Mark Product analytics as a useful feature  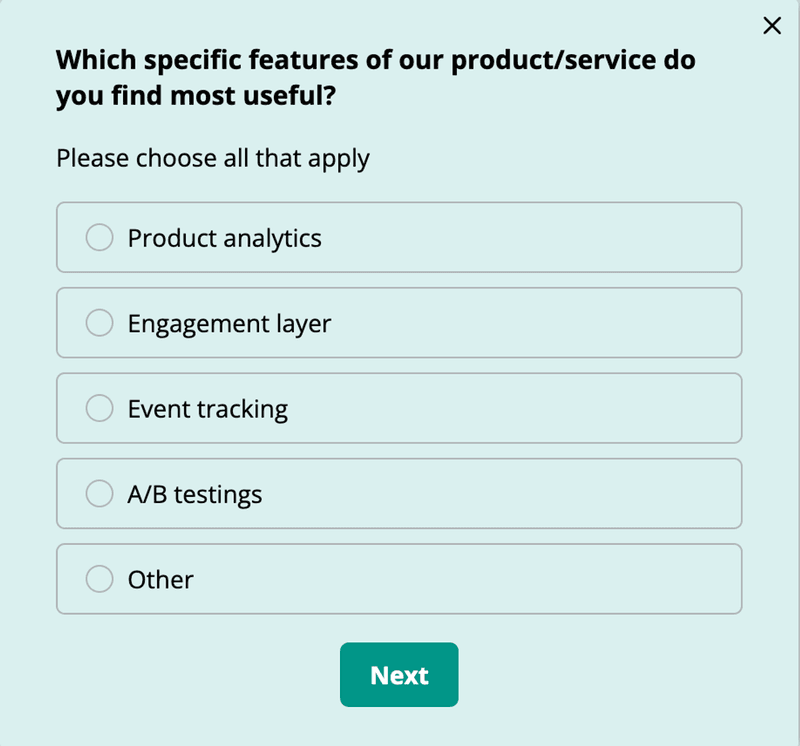click(399, 237)
